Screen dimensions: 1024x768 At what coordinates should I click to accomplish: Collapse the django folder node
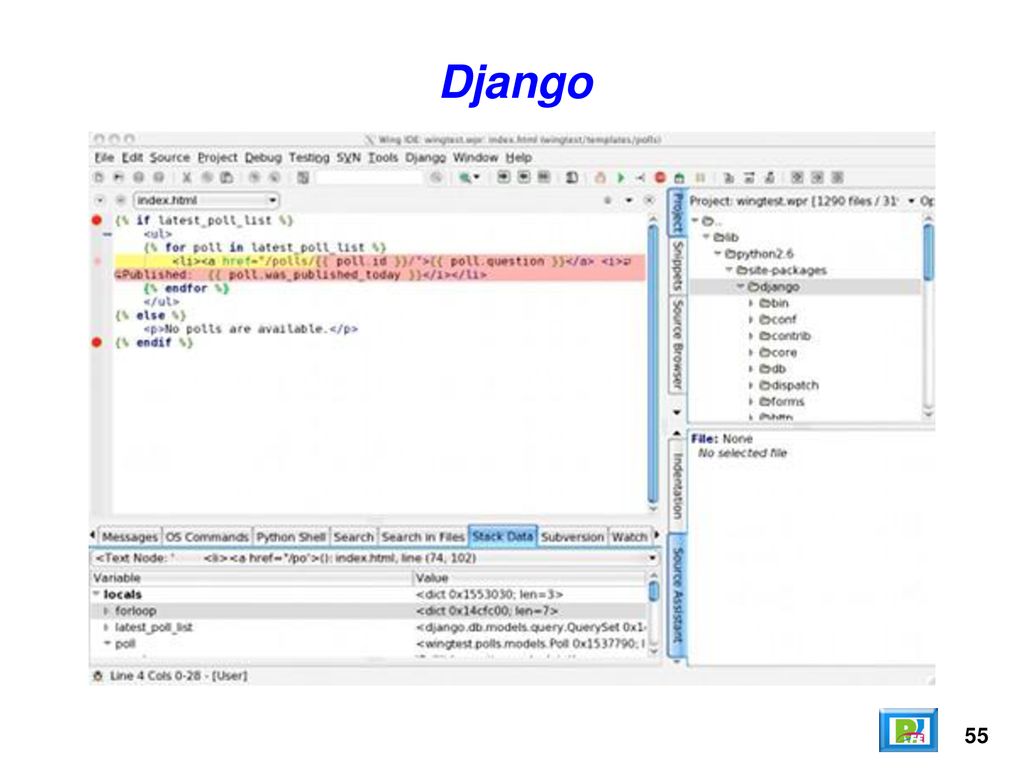click(x=741, y=287)
